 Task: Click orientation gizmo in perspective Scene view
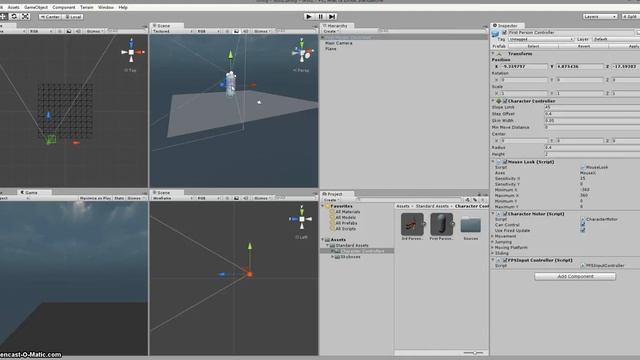coord(302,52)
